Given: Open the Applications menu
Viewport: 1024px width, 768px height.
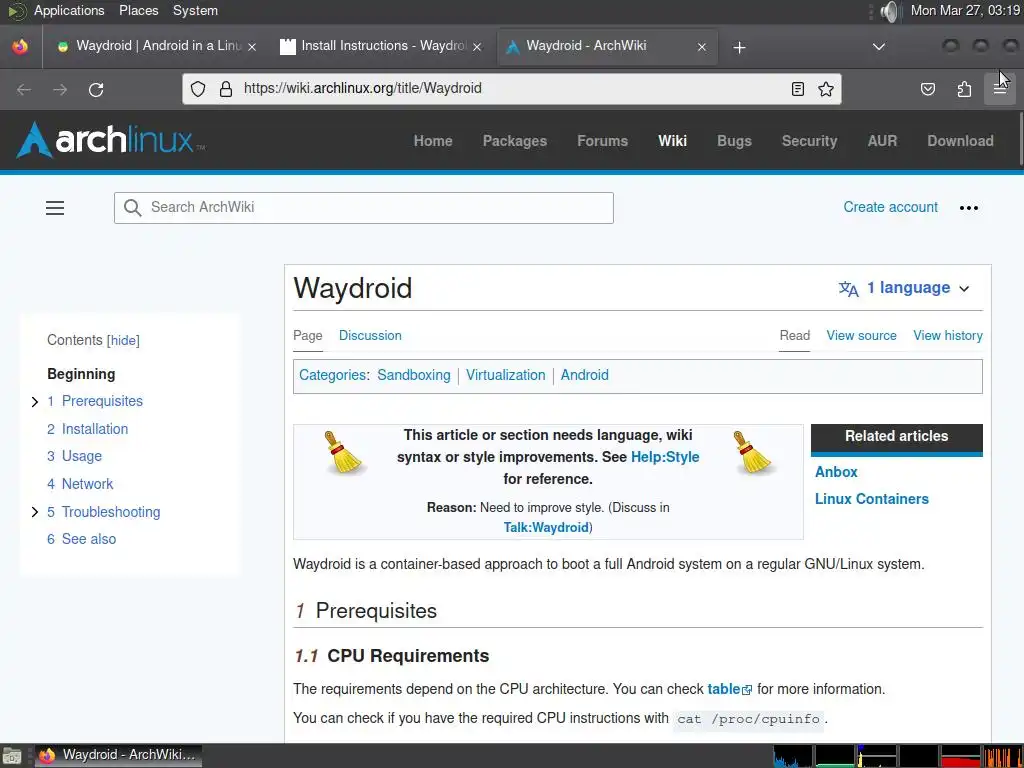Looking at the screenshot, I should click(69, 10).
